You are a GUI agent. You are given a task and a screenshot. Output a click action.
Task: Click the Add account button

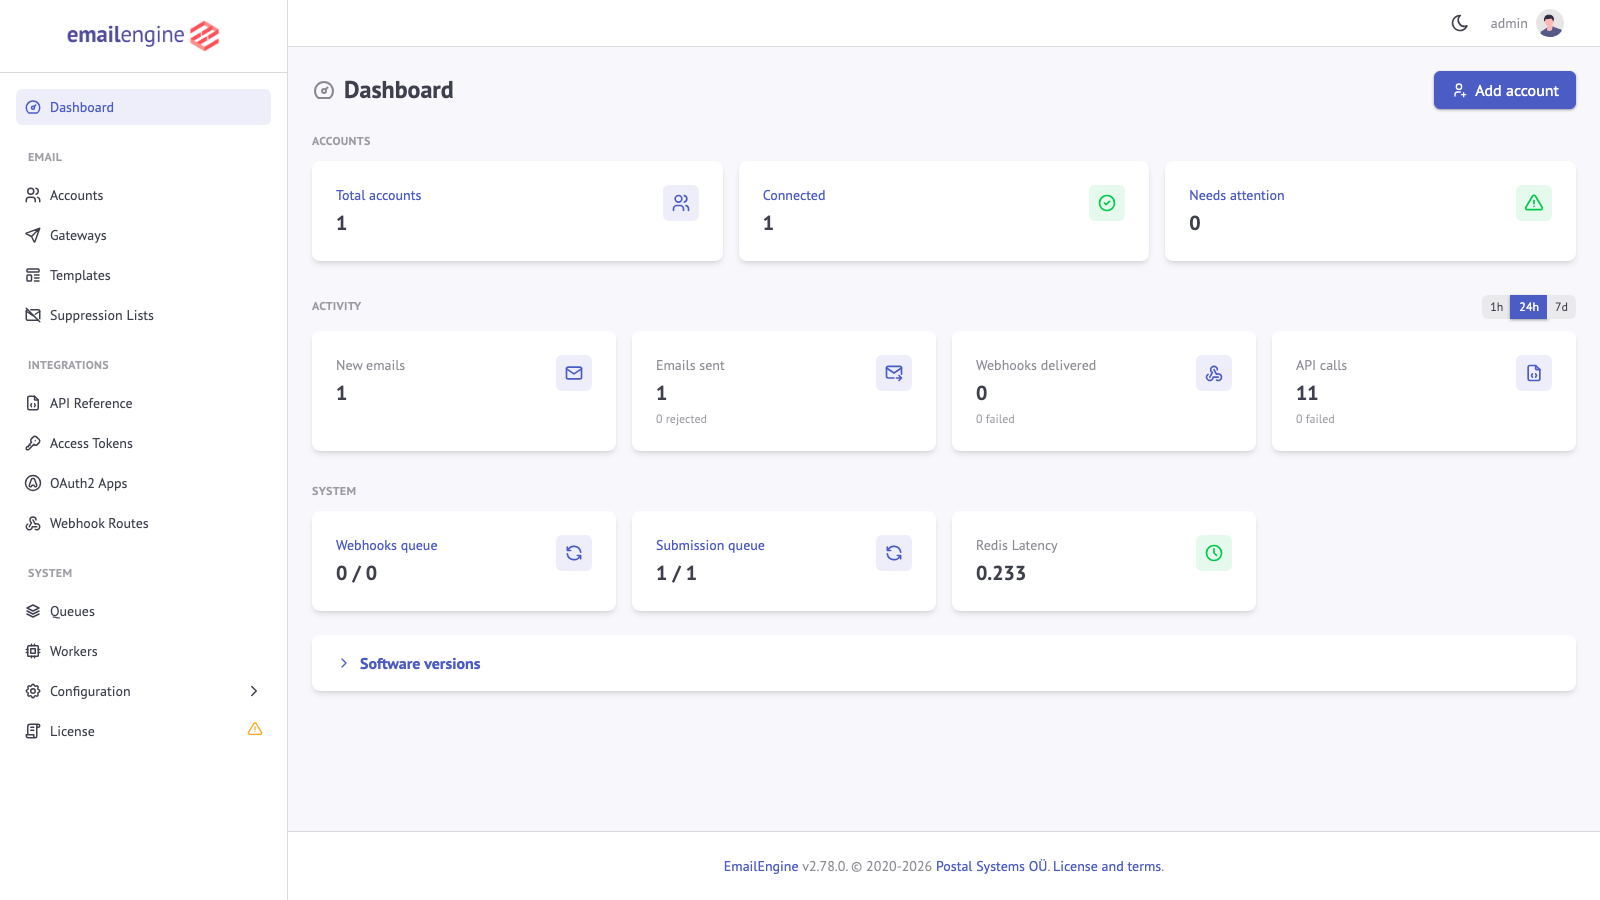[1504, 90]
